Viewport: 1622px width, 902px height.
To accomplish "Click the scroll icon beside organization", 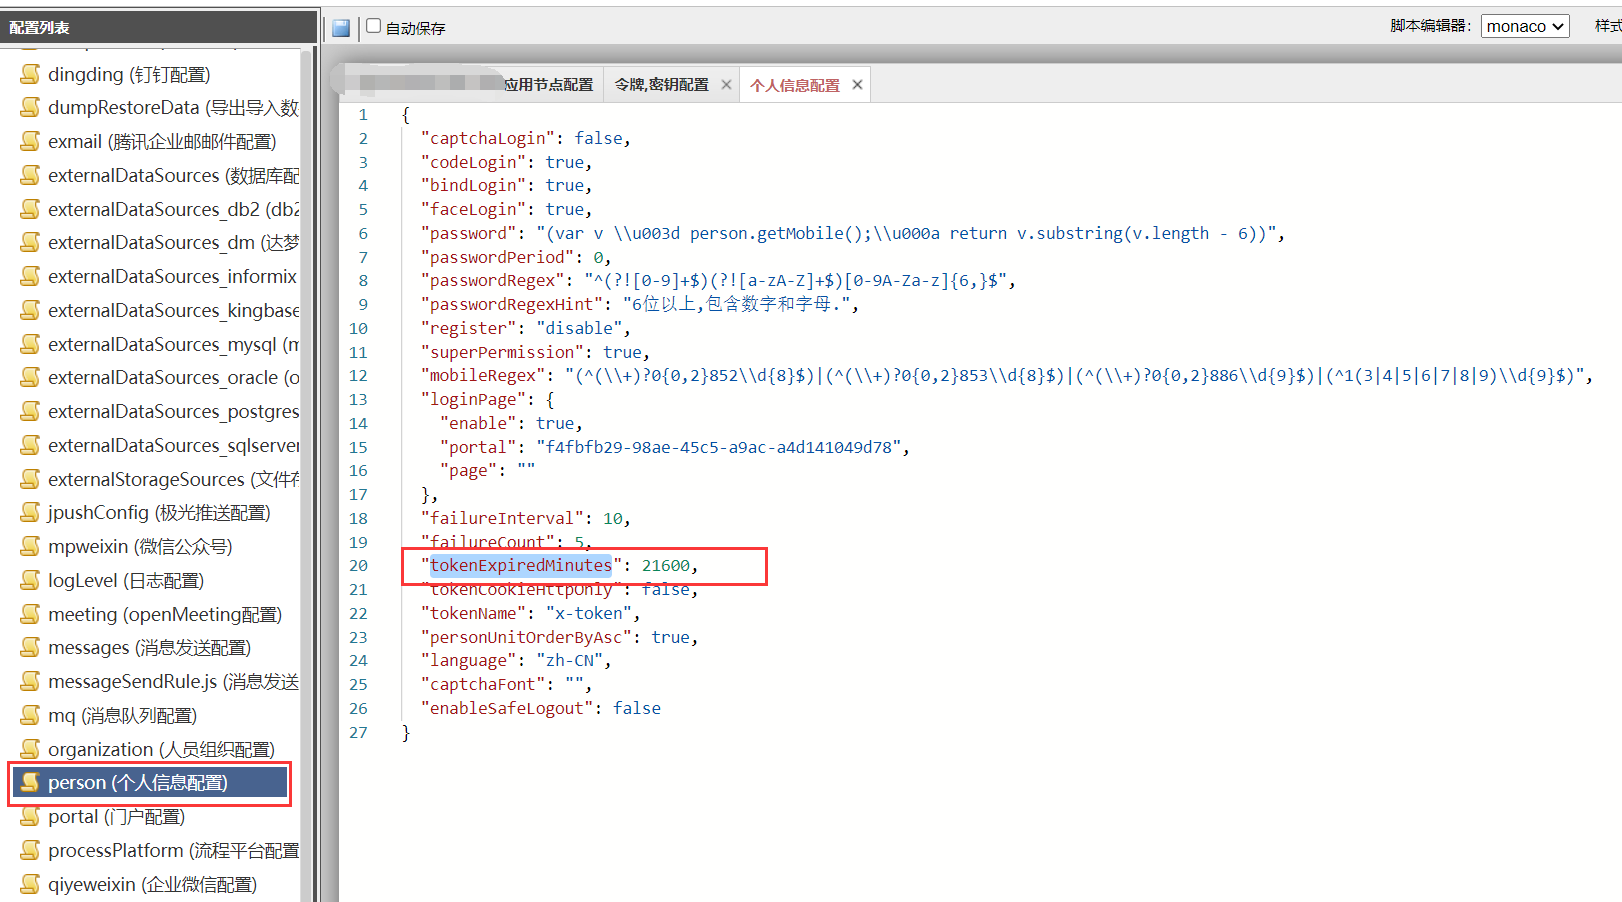I will tap(31, 749).
